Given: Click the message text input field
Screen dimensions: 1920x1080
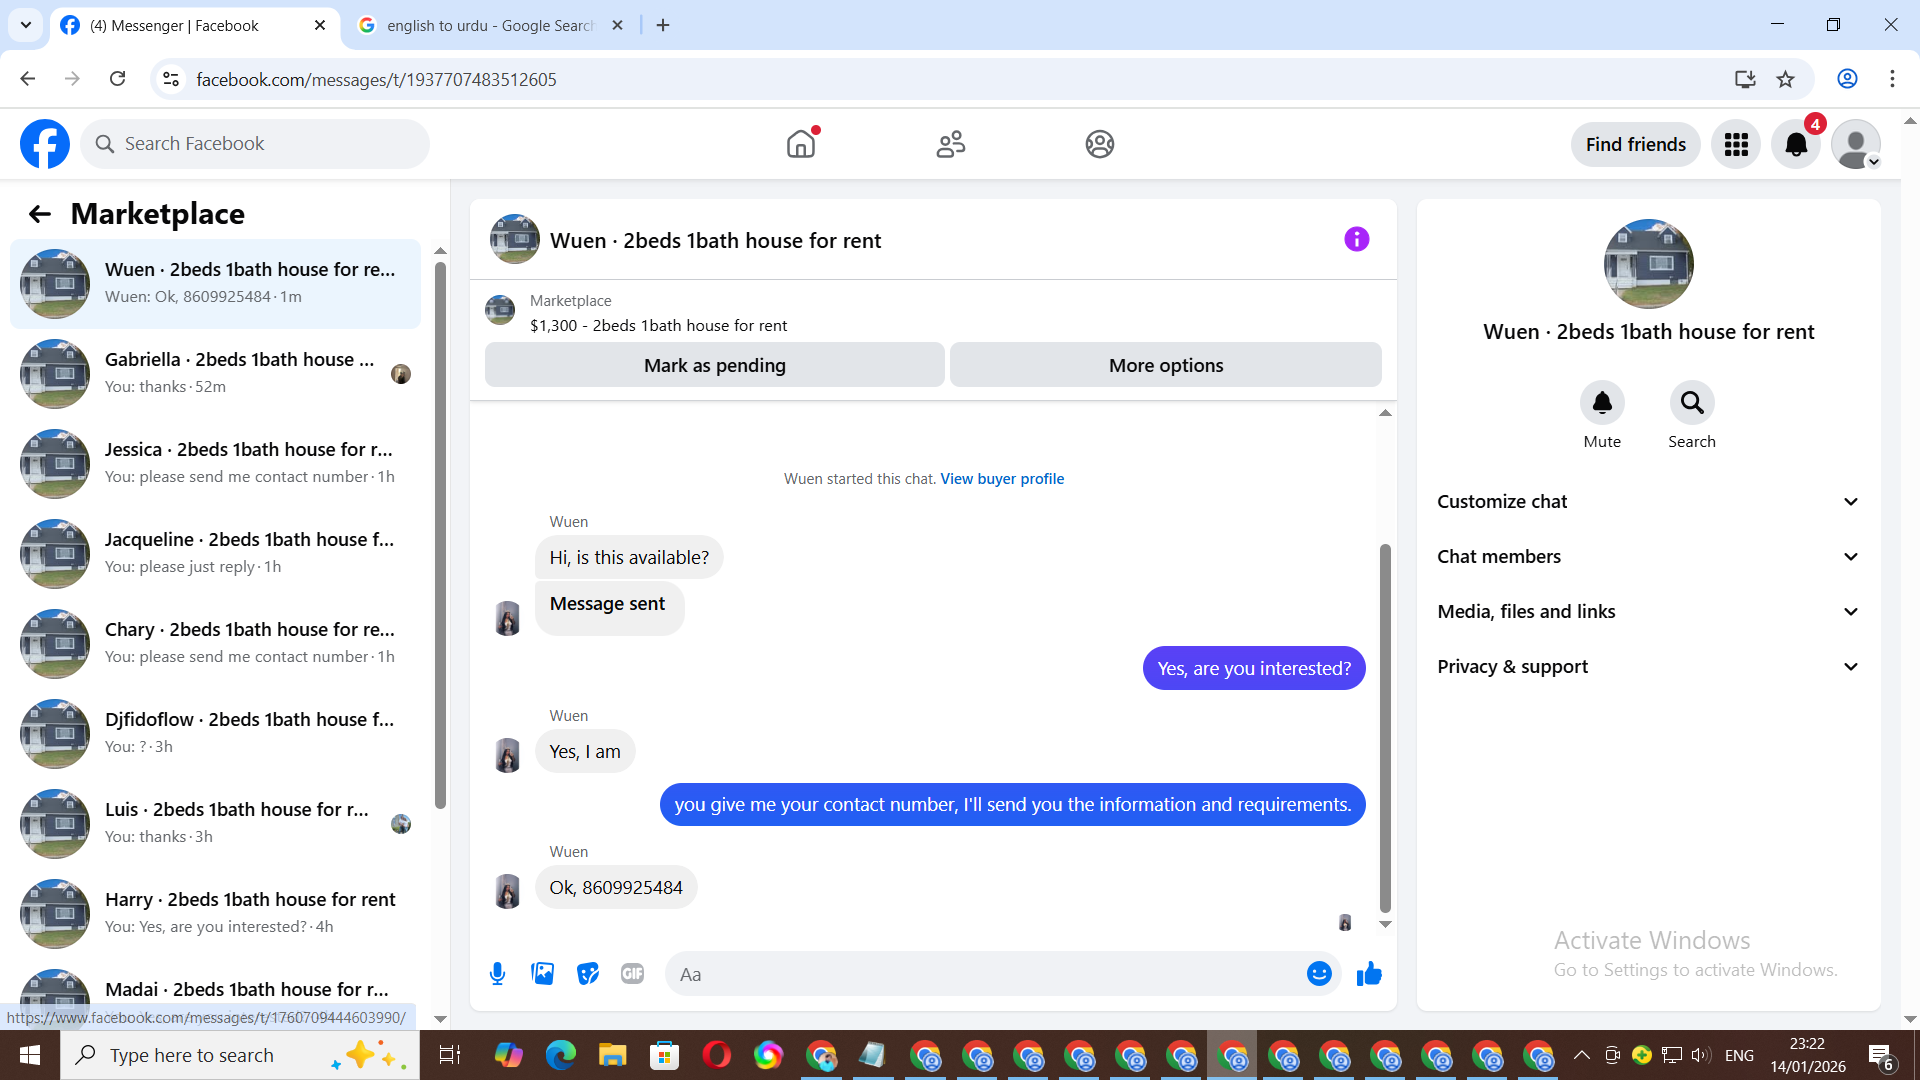Looking at the screenshot, I should pyautogui.click(x=985, y=974).
